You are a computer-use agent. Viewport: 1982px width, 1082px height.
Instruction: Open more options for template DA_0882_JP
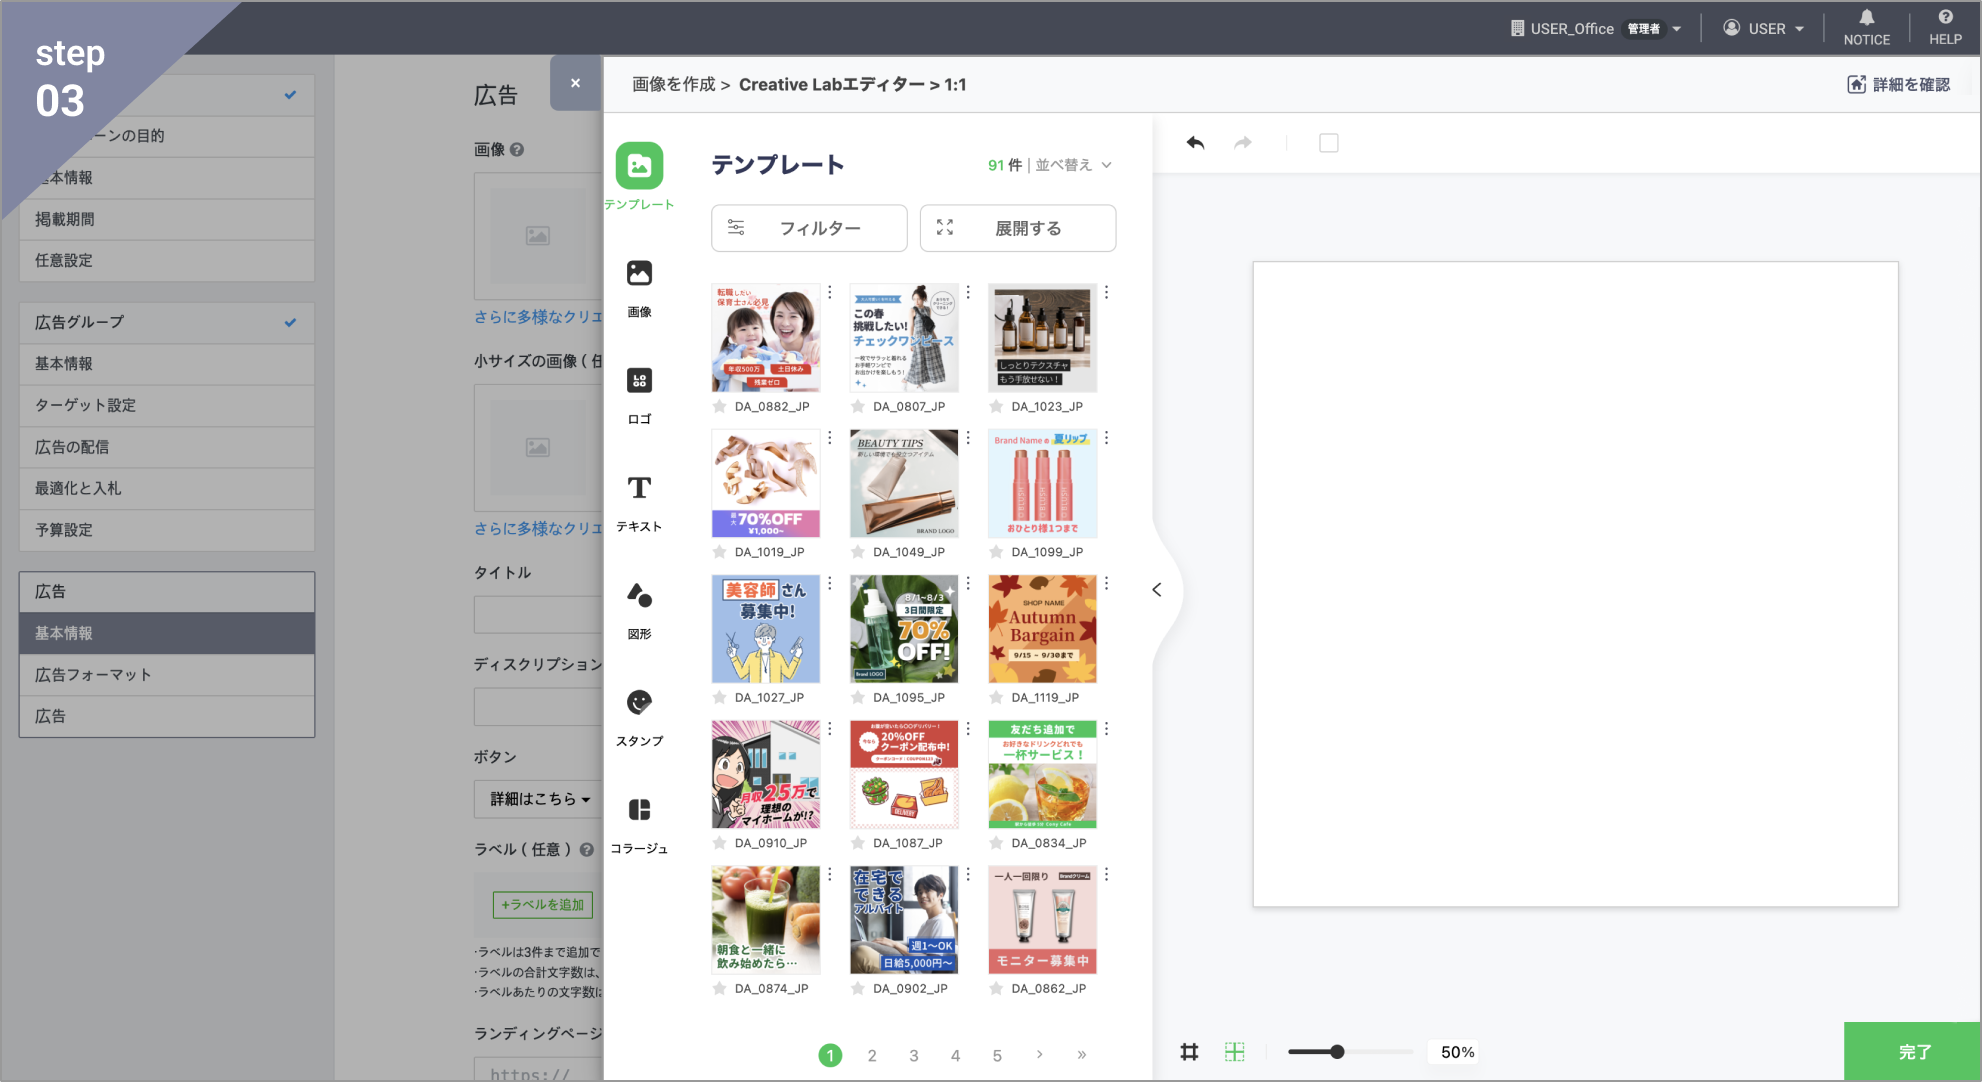tap(830, 292)
